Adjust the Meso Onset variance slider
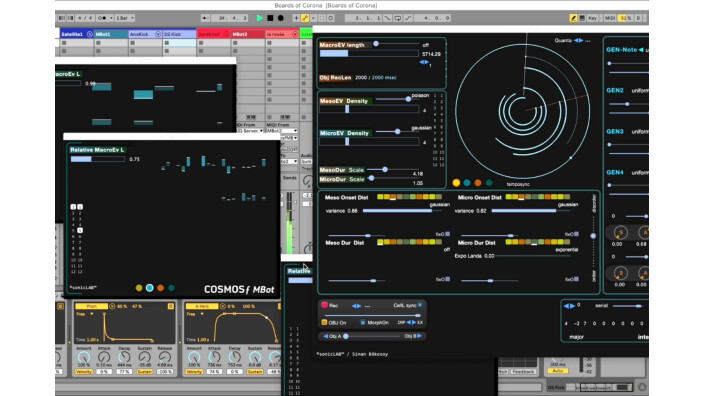Viewport: 704px width, 396px height. click(x=402, y=211)
